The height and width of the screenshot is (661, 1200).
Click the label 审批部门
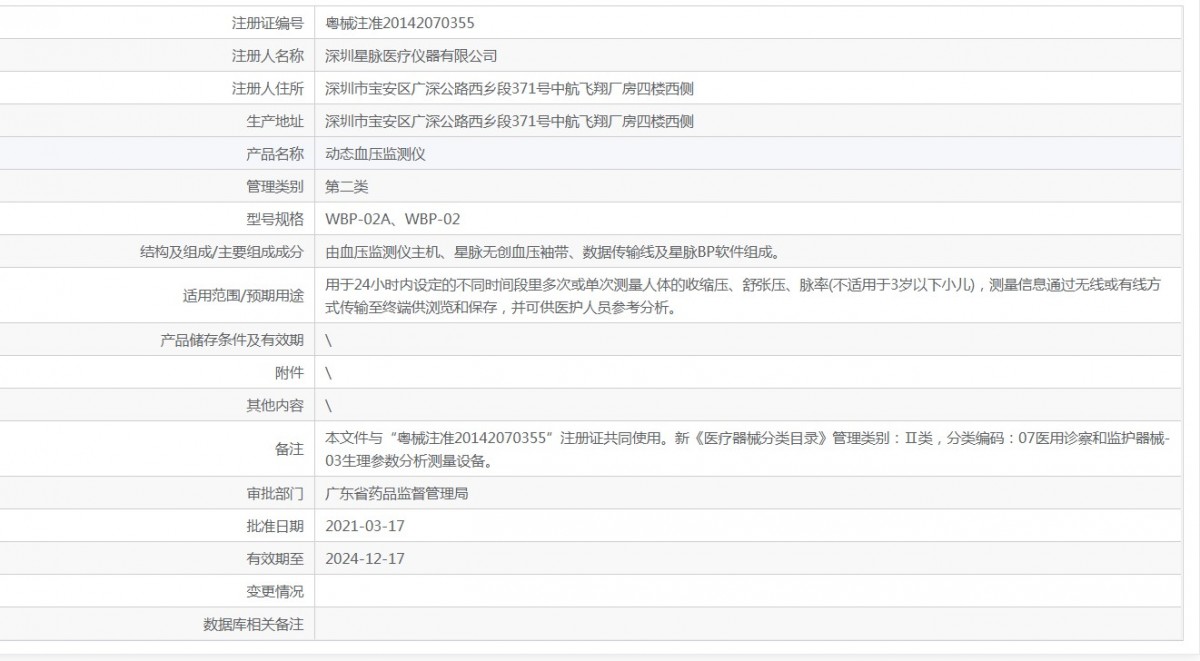click(x=275, y=494)
